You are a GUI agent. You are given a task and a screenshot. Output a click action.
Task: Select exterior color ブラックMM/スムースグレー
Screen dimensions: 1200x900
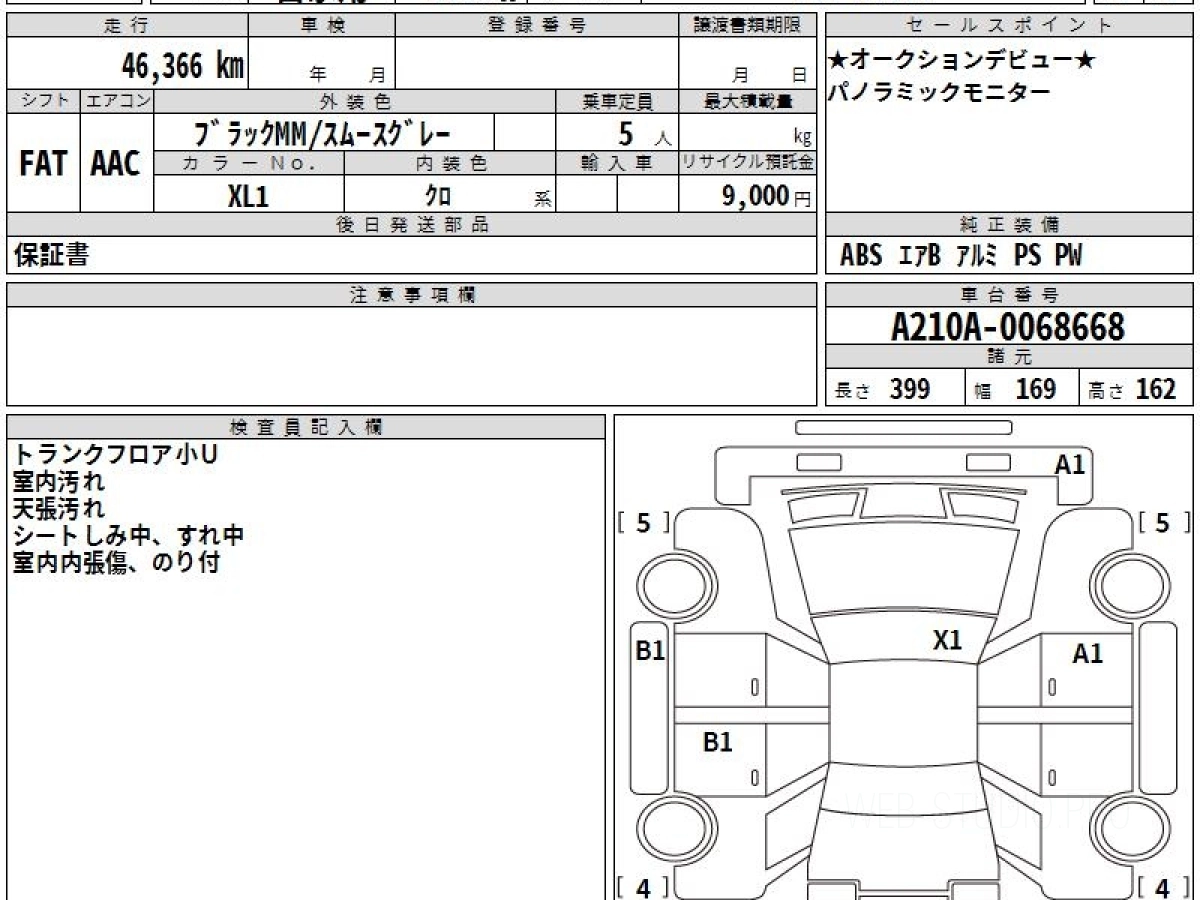pyautogui.click(x=322, y=132)
